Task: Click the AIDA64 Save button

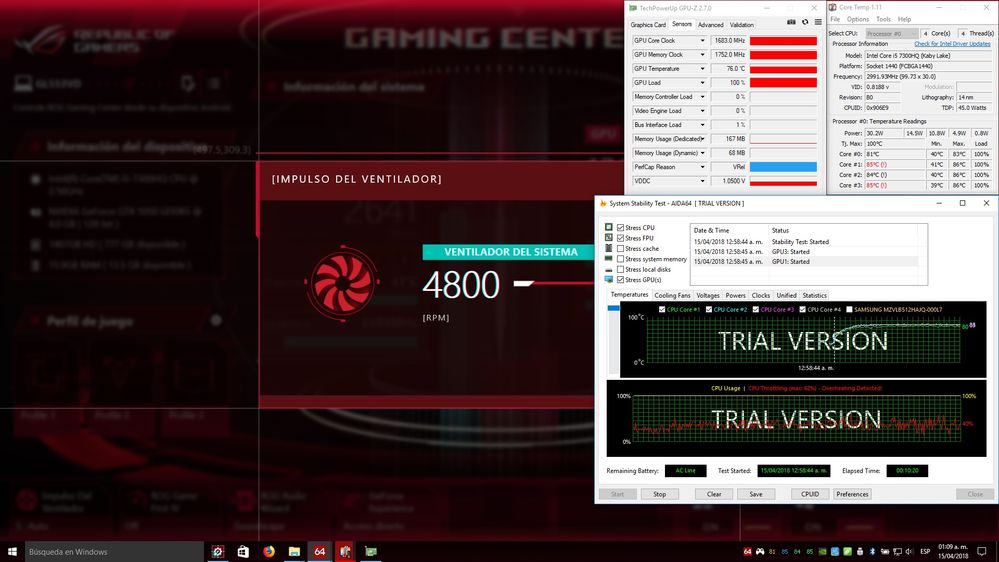Action: 756,494
